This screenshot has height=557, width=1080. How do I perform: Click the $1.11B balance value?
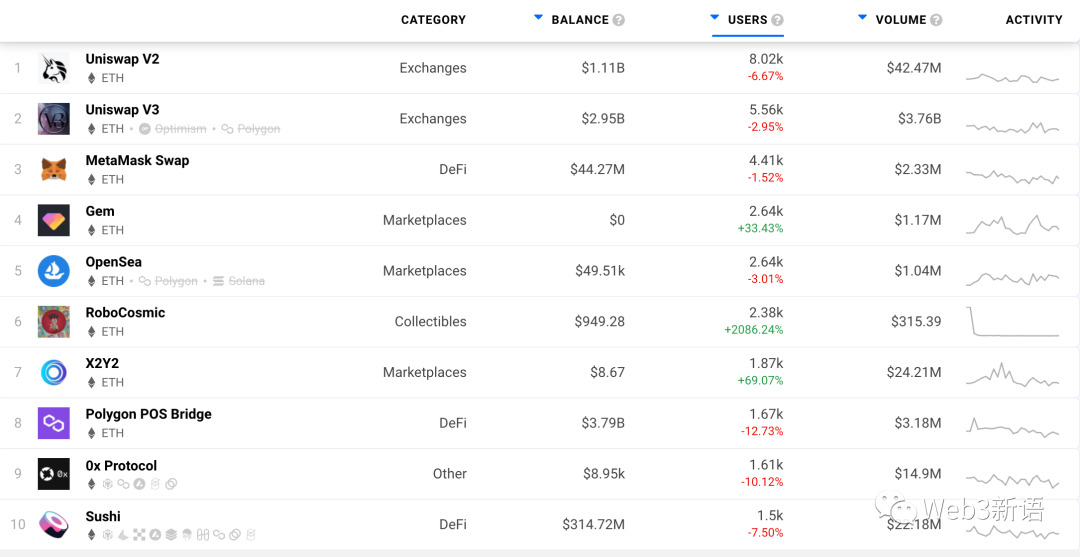[603, 68]
